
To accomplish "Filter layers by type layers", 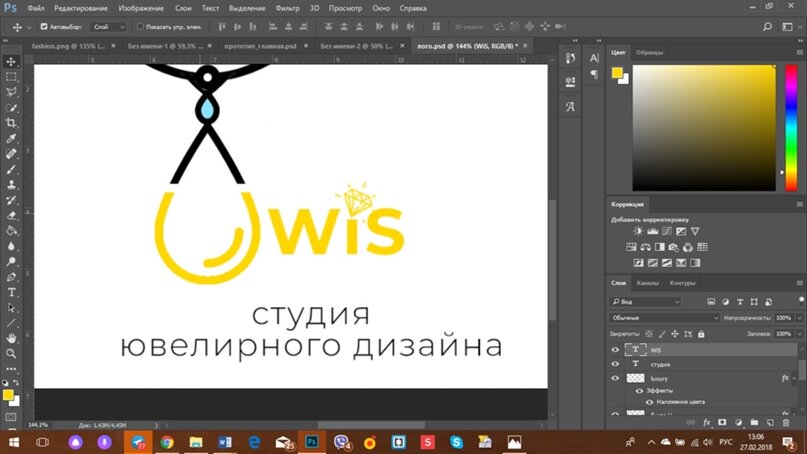I will click(740, 302).
